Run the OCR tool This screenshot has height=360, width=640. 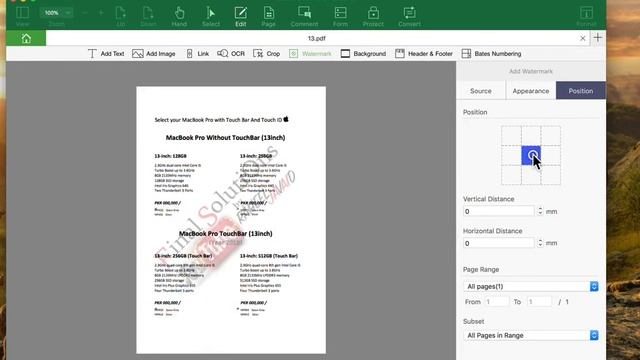point(231,53)
